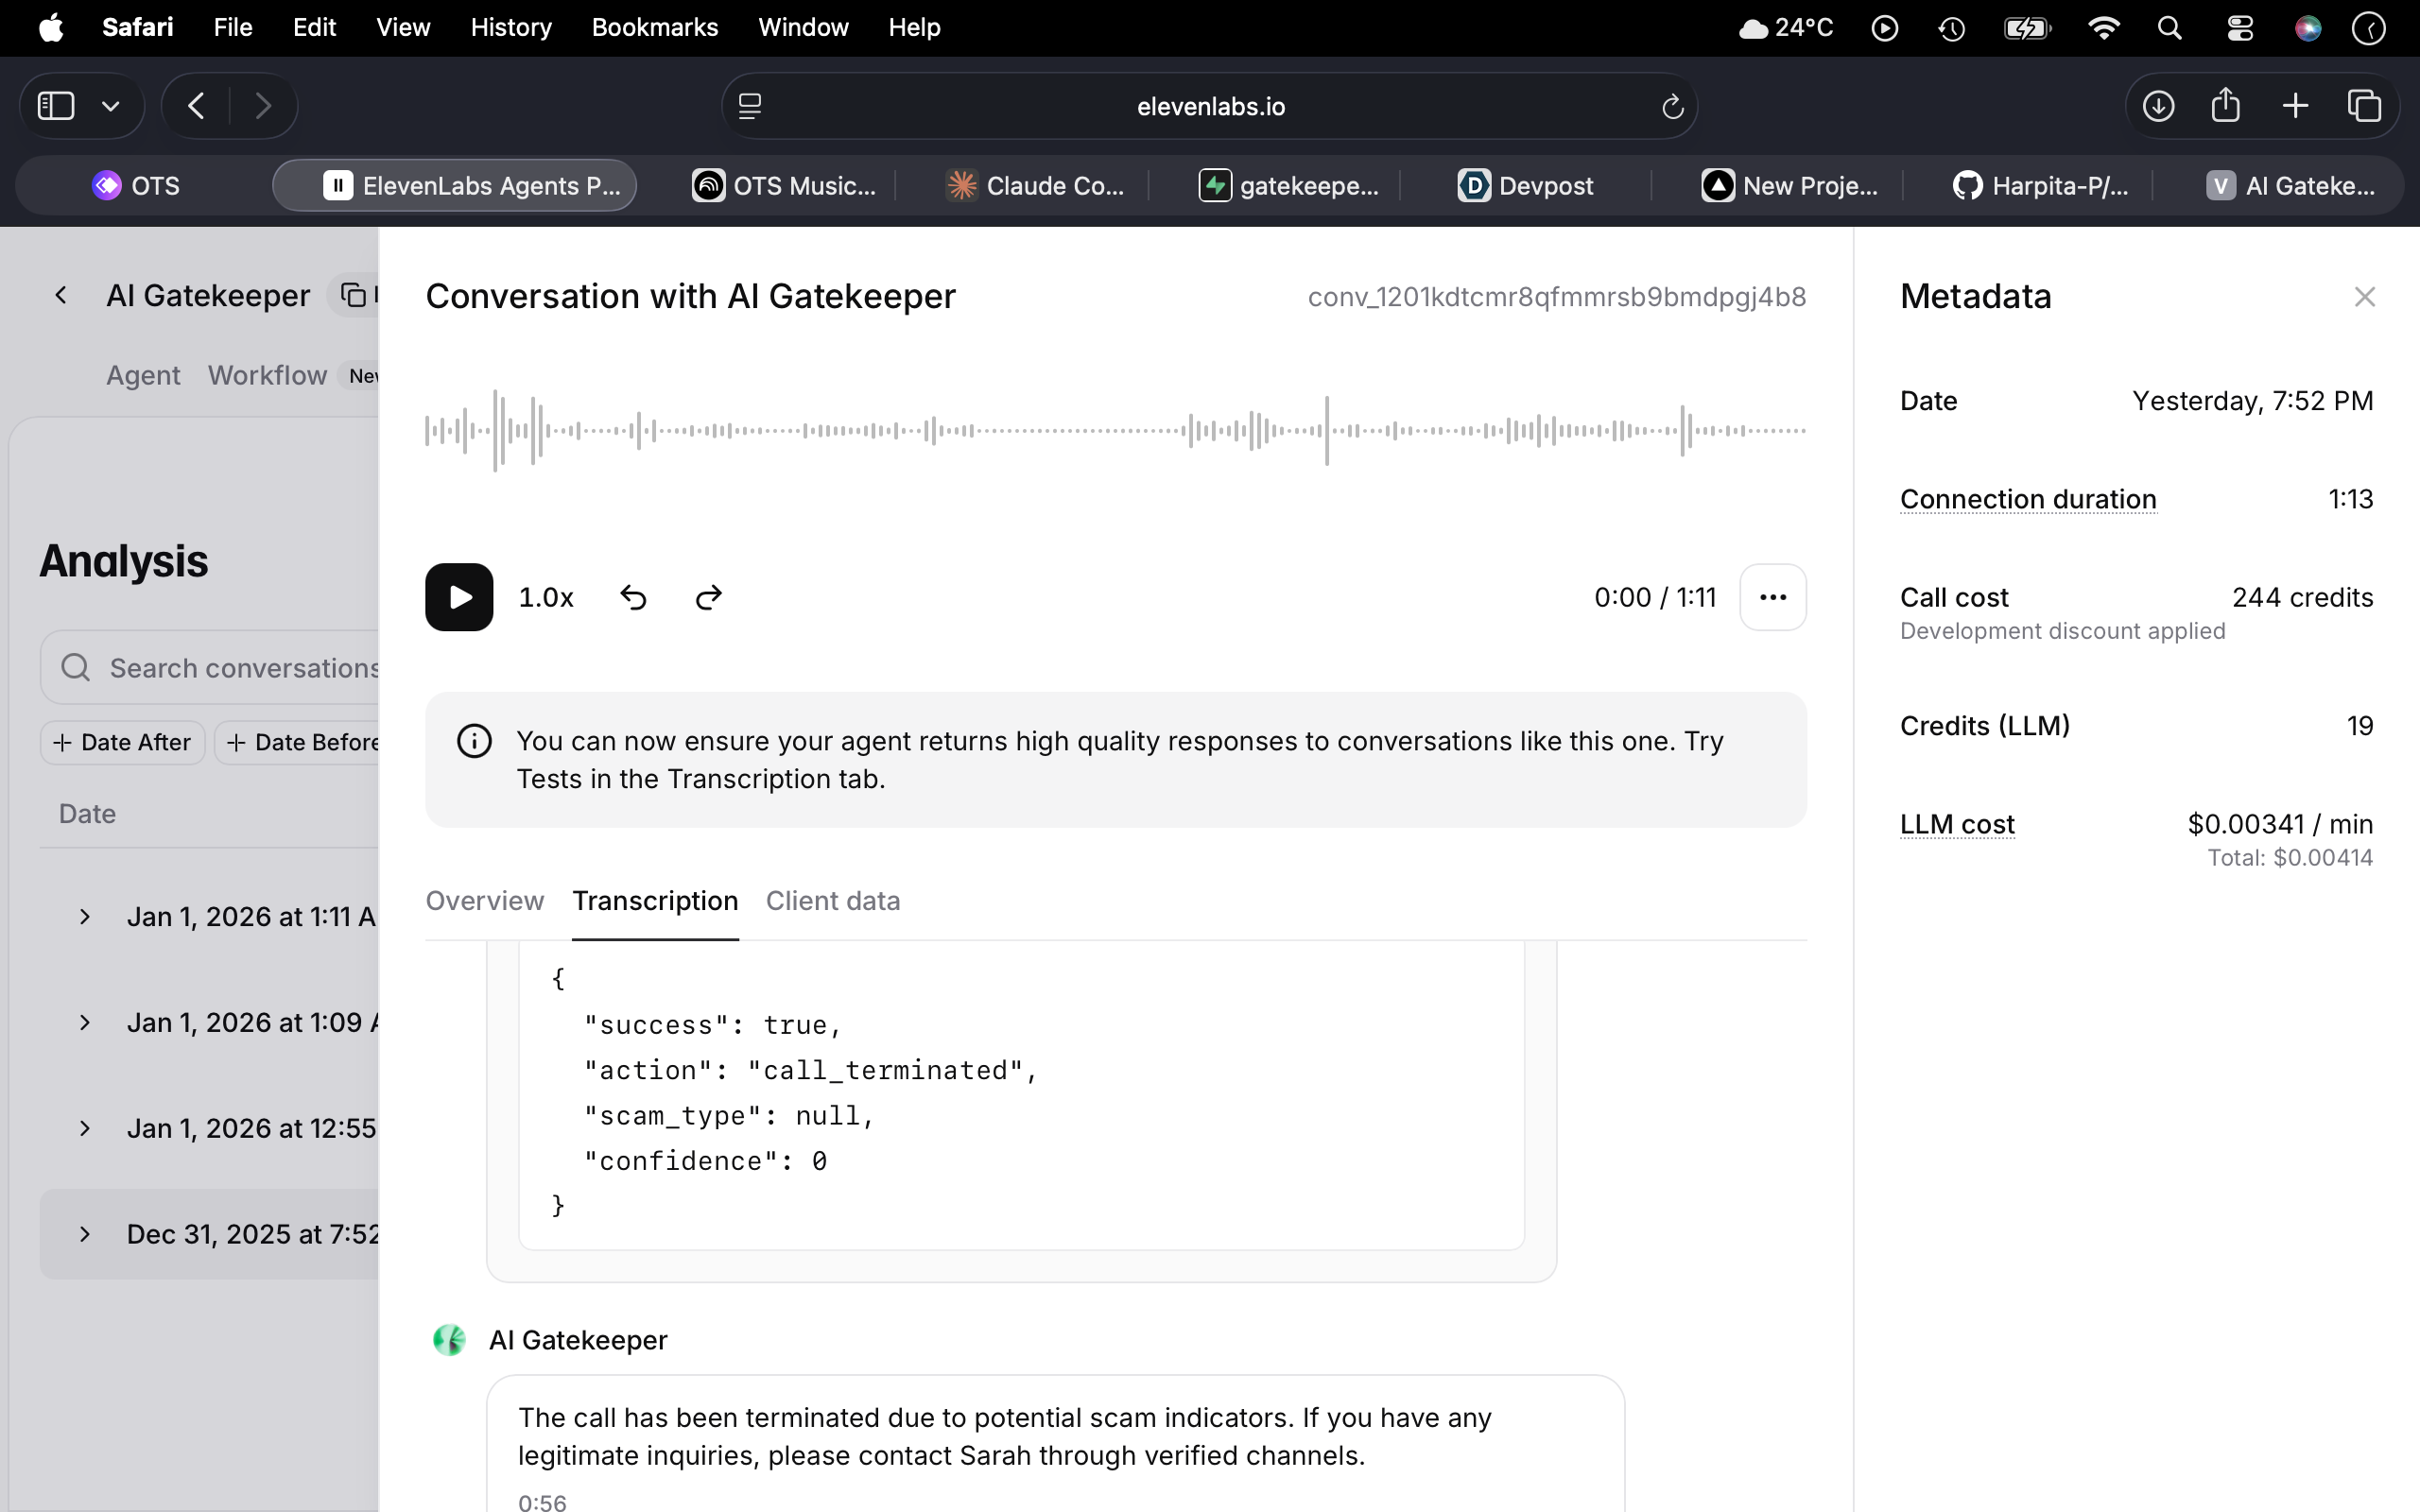The image size is (2420, 1512).
Task: Open a new Safari tab
Action: 2296,106
